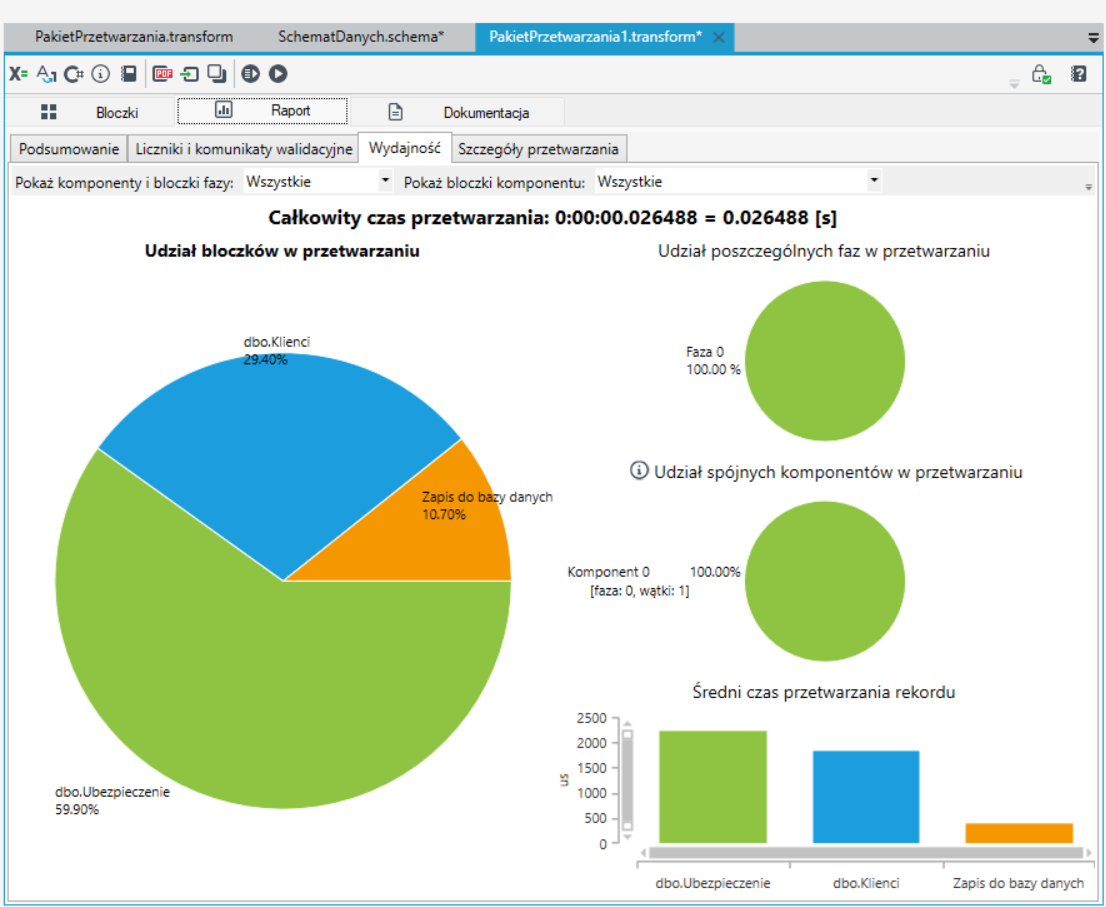Image resolution: width=1106 pixels, height=907 pixels.
Task: Click the orange Zapis do bazy danych bar
Action: pos(1019,834)
